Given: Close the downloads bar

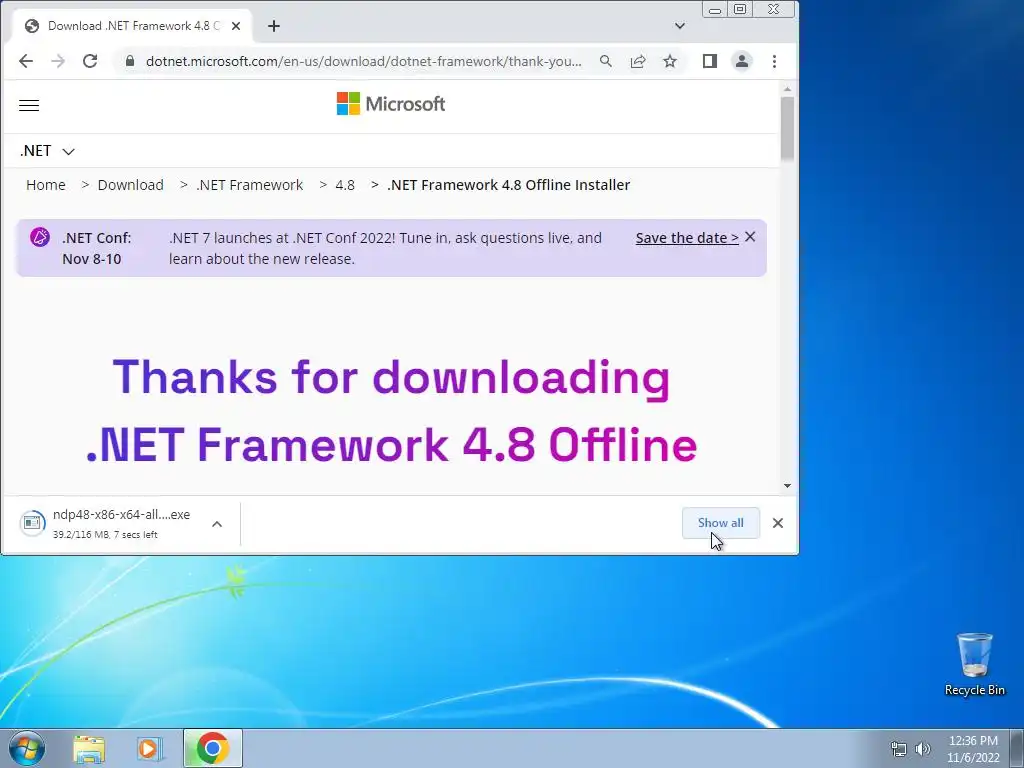Looking at the screenshot, I should point(778,523).
